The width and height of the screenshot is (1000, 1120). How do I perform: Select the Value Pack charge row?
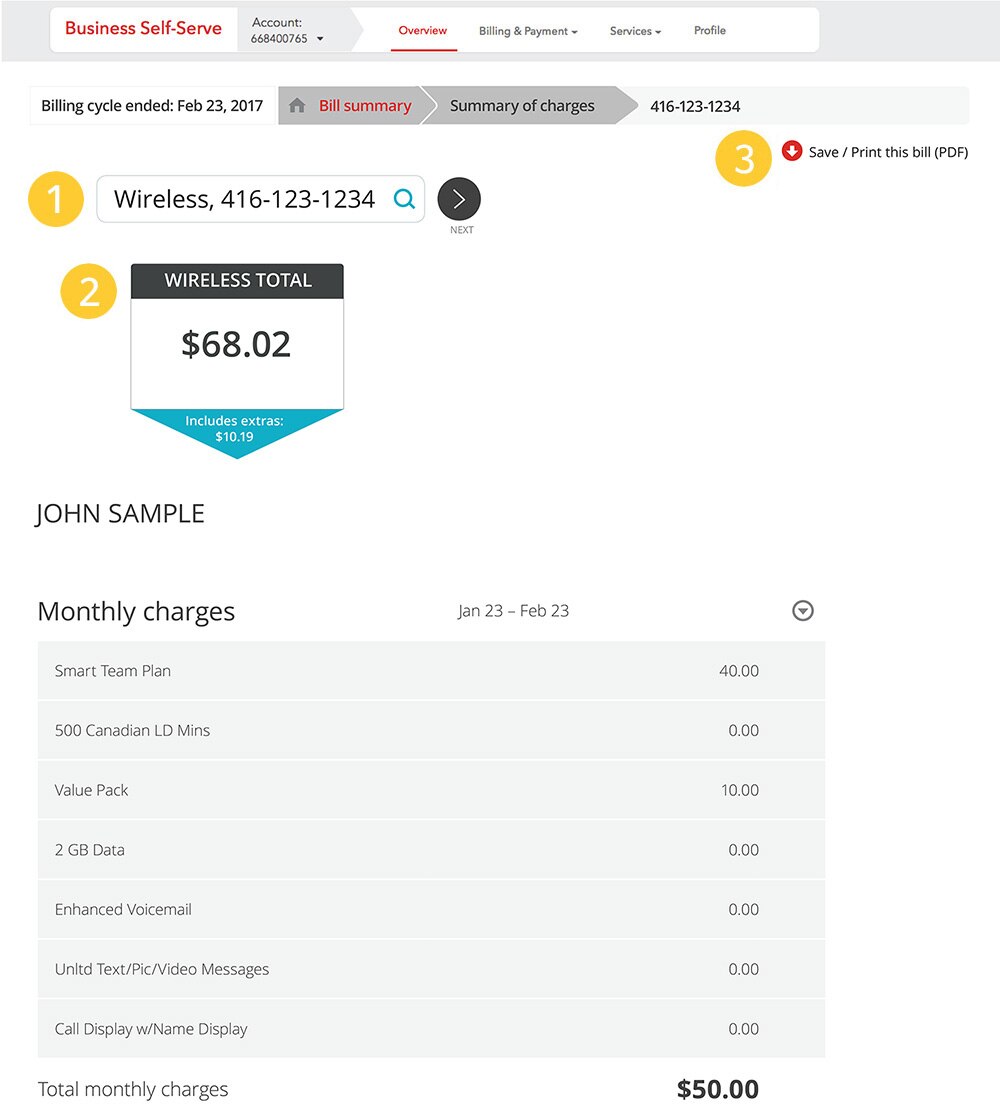coord(431,790)
